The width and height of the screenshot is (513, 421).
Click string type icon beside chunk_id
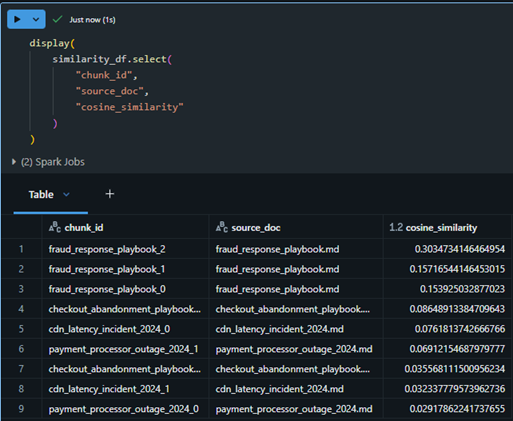[55, 227]
